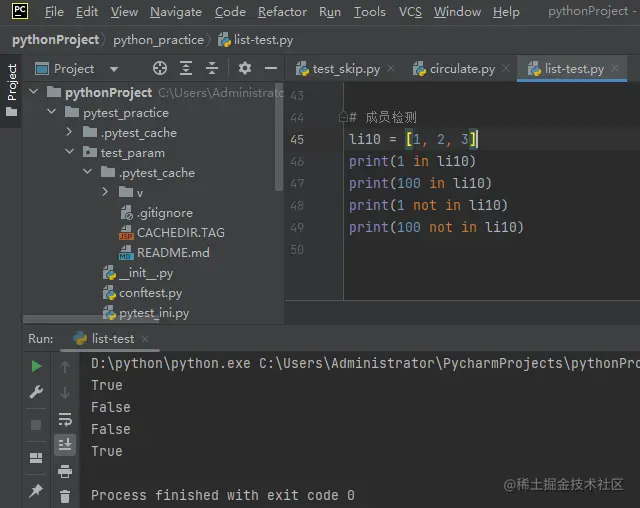Open Project panel gear options
This screenshot has height=508, width=640.
244,68
